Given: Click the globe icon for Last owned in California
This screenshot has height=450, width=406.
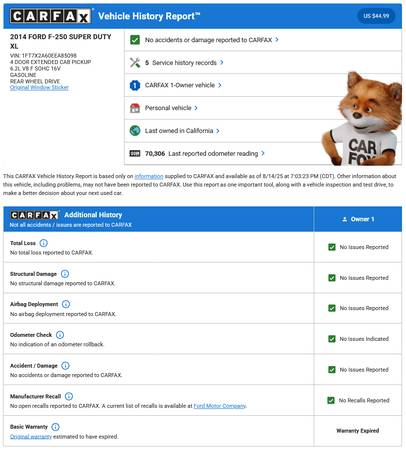Looking at the screenshot, I should (135, 131).
